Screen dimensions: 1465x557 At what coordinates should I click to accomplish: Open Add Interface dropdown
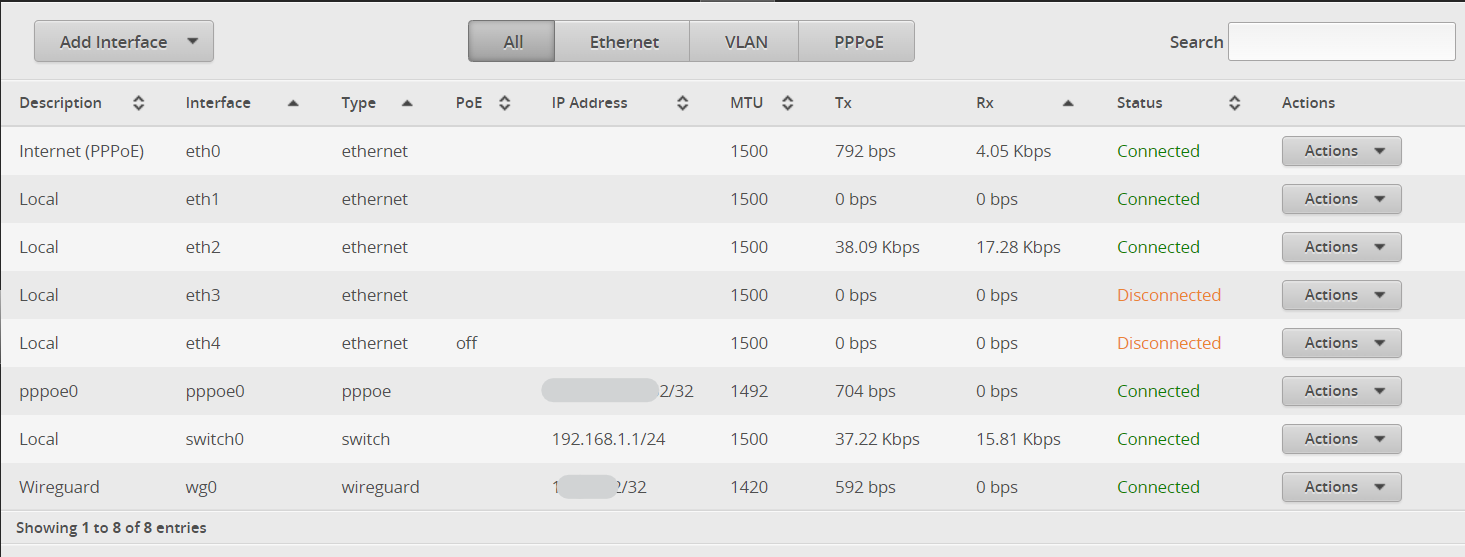124,42
